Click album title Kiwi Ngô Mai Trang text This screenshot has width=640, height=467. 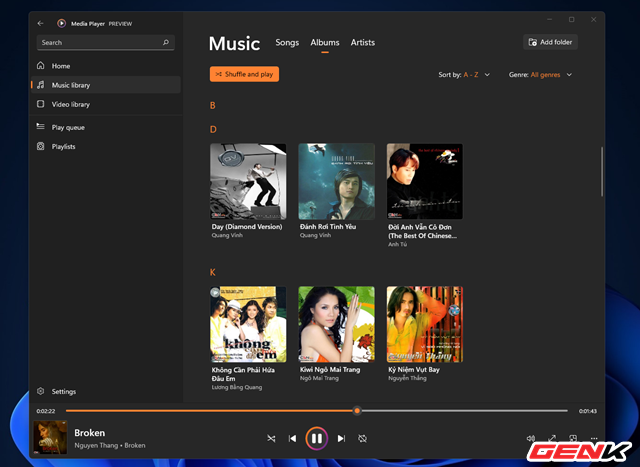coord(330,369)
